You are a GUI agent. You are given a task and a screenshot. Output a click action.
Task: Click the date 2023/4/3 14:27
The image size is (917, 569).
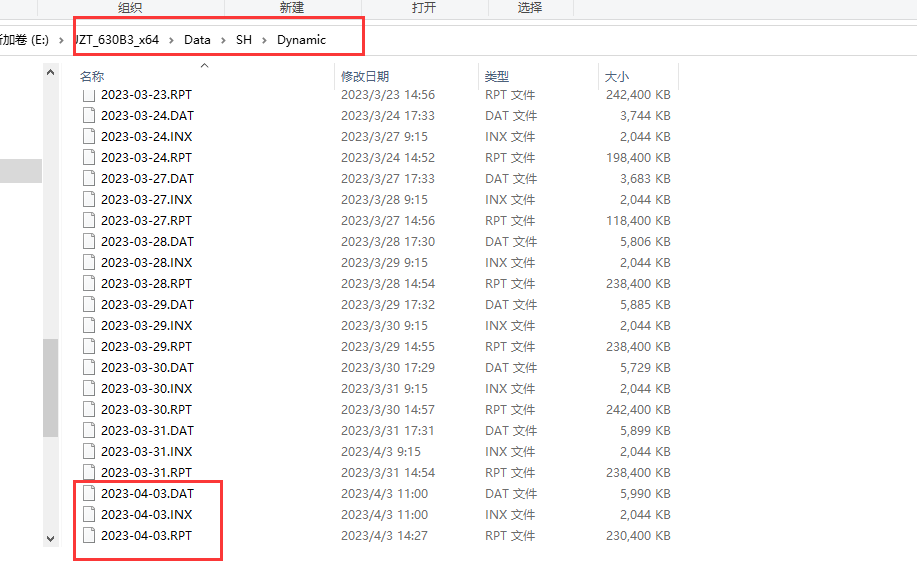(384, 536)
